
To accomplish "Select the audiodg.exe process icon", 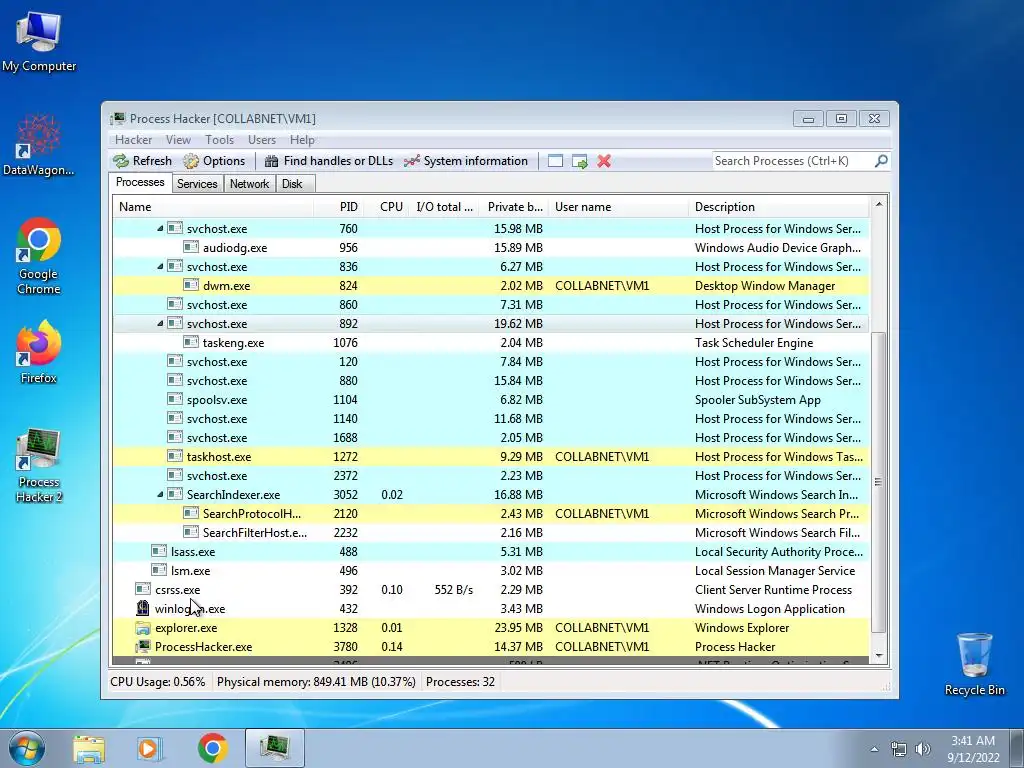I will (191, 247).
